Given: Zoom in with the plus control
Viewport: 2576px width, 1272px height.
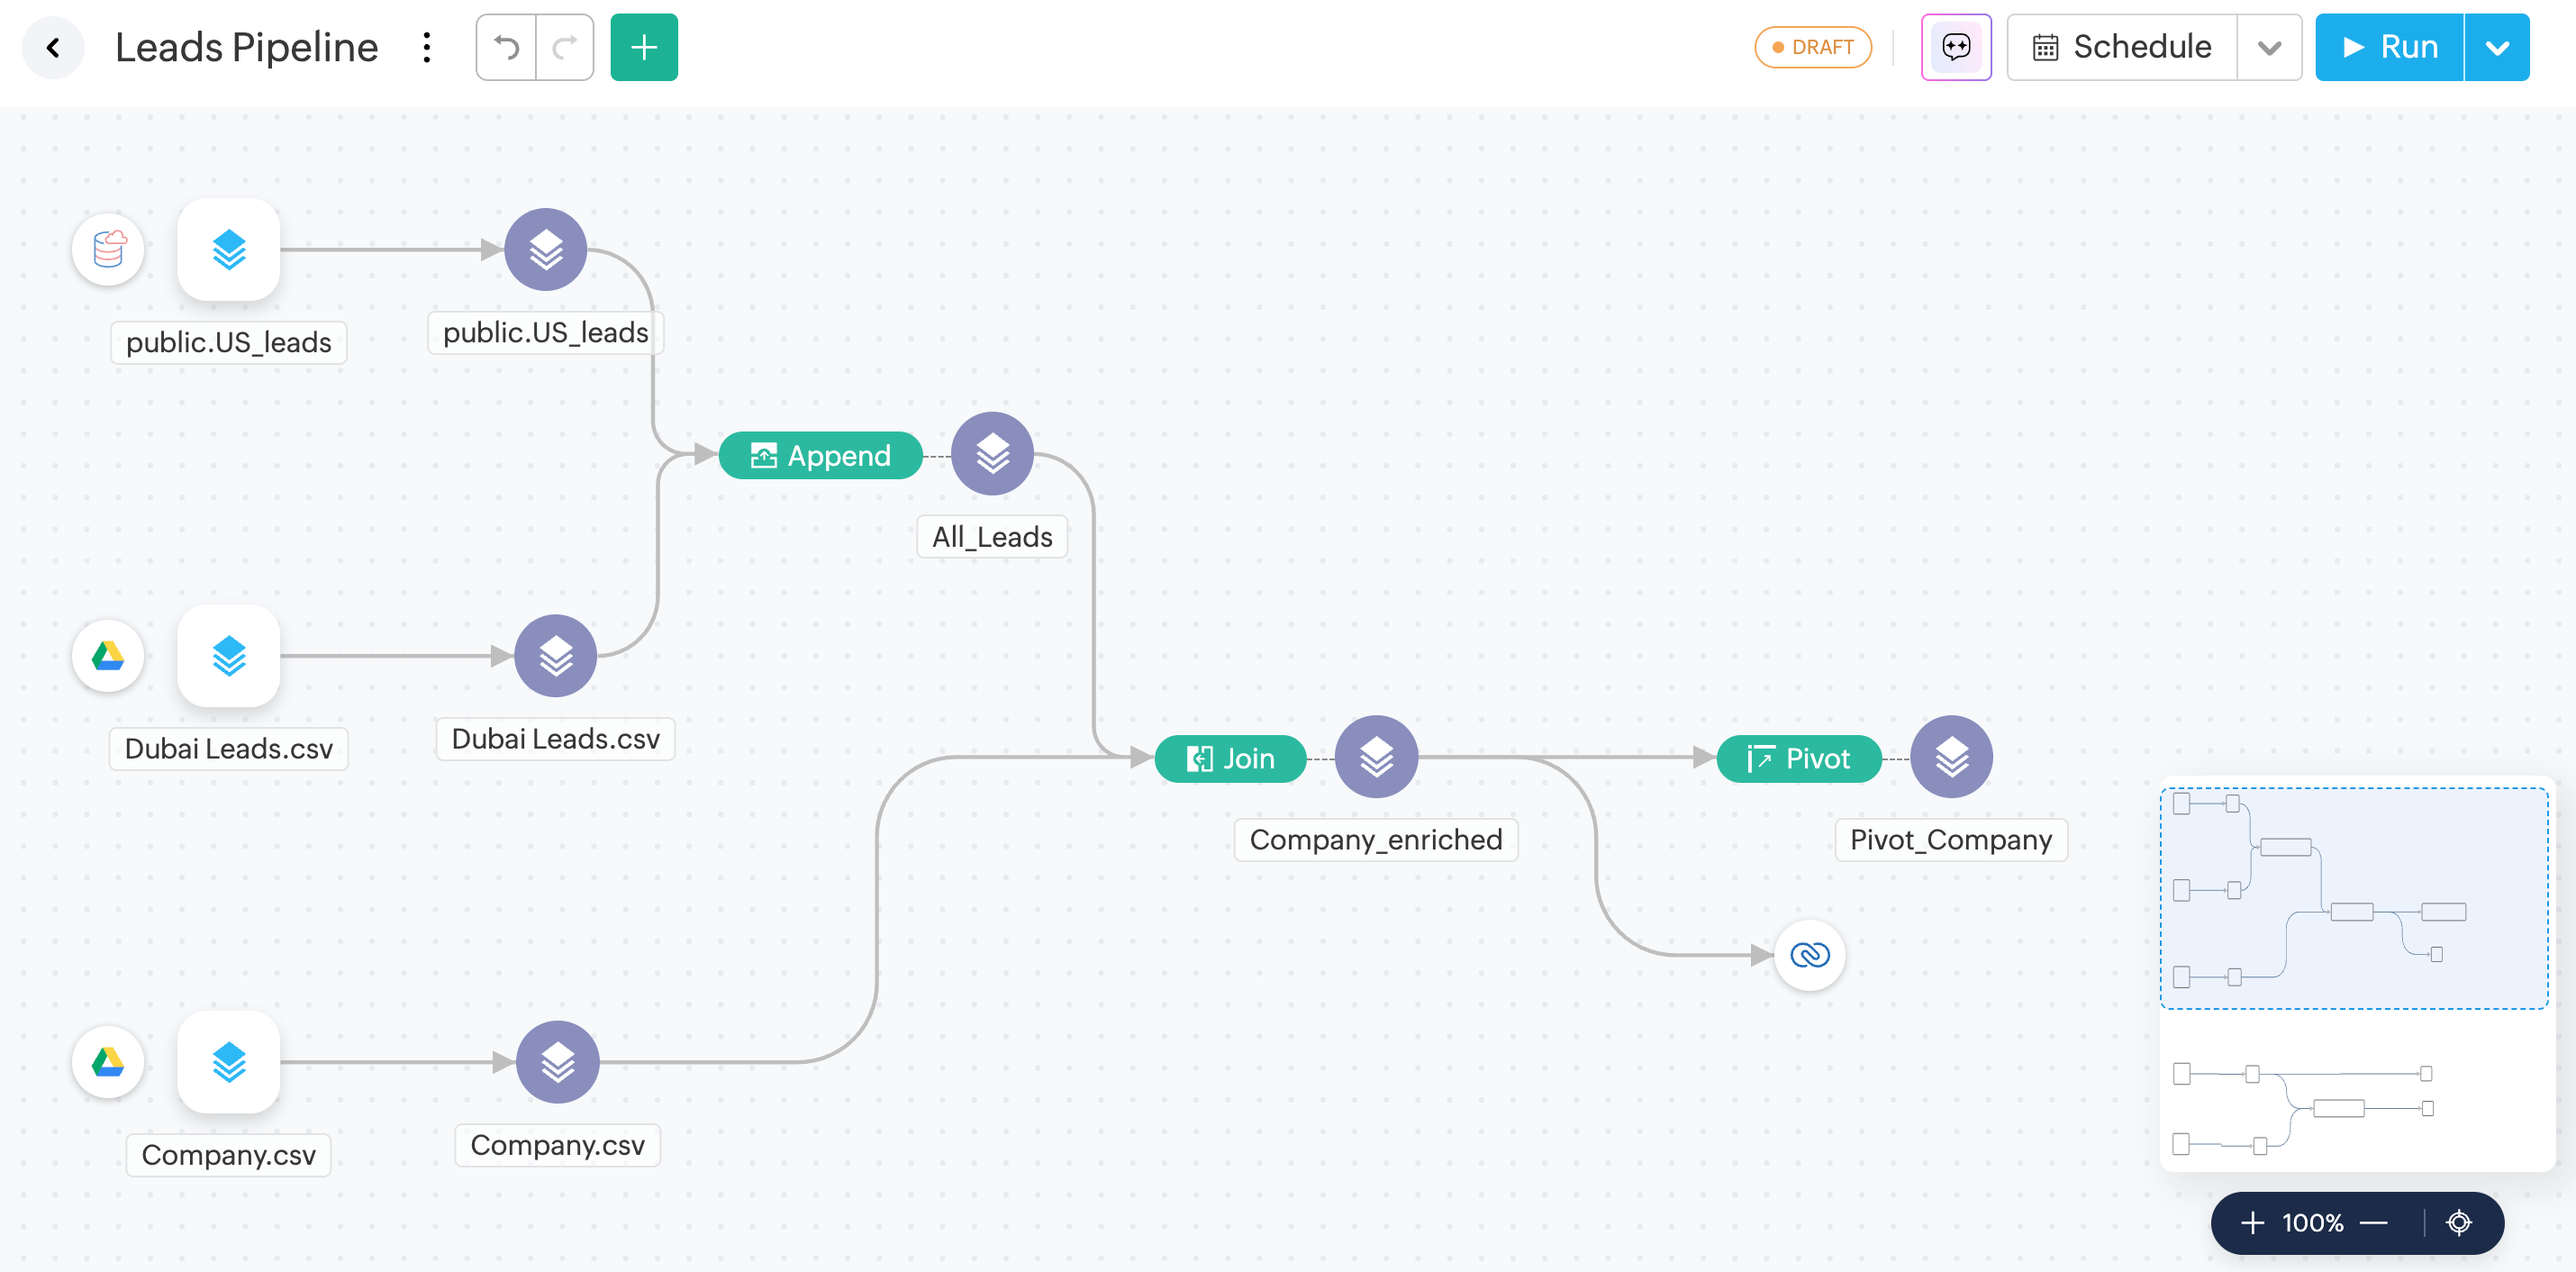Looking at the screenshot, I should [x=2252, y=1222].
